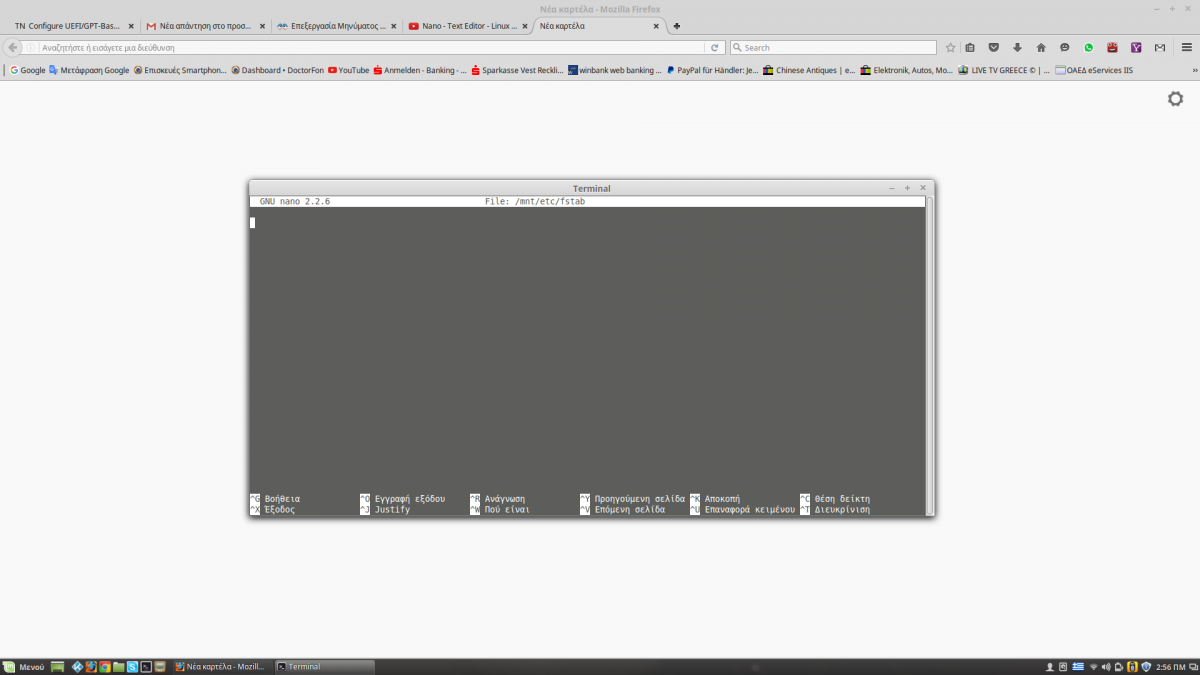This screenshot has width=1200, height=675.
Task: Close the Nano - Text Editor tab
Action: point(524,26)
